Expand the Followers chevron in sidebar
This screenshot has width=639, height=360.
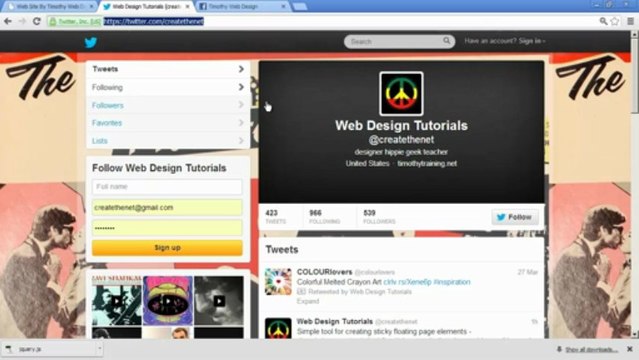click(241, 105)
